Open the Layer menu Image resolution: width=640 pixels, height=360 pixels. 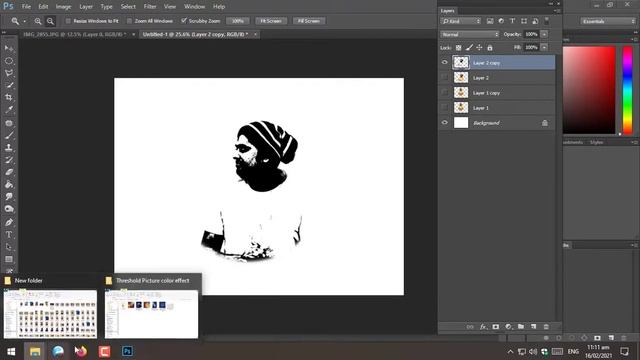[x=86, y=7]
